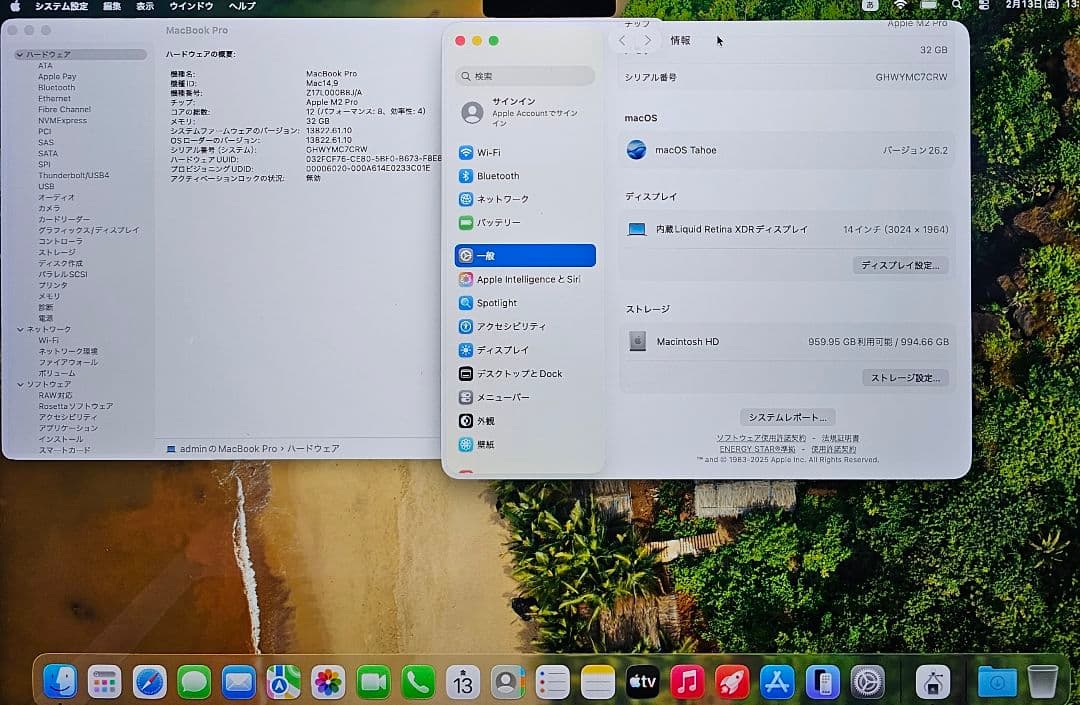1080x705 pixels.
Task: Open App Store from the Dock
Action: [x=777, y=682]
